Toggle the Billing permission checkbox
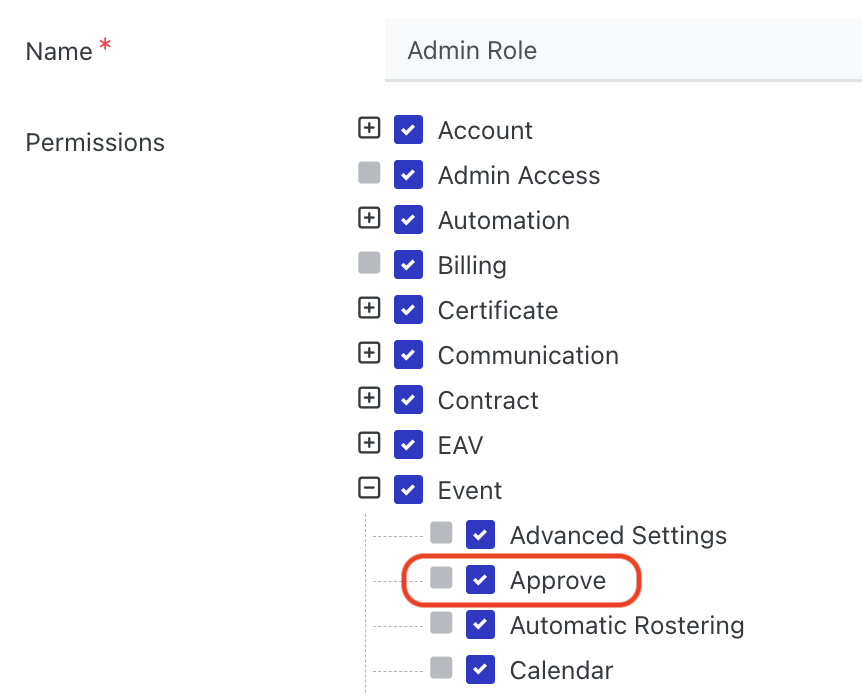 (x=408, y=265)
